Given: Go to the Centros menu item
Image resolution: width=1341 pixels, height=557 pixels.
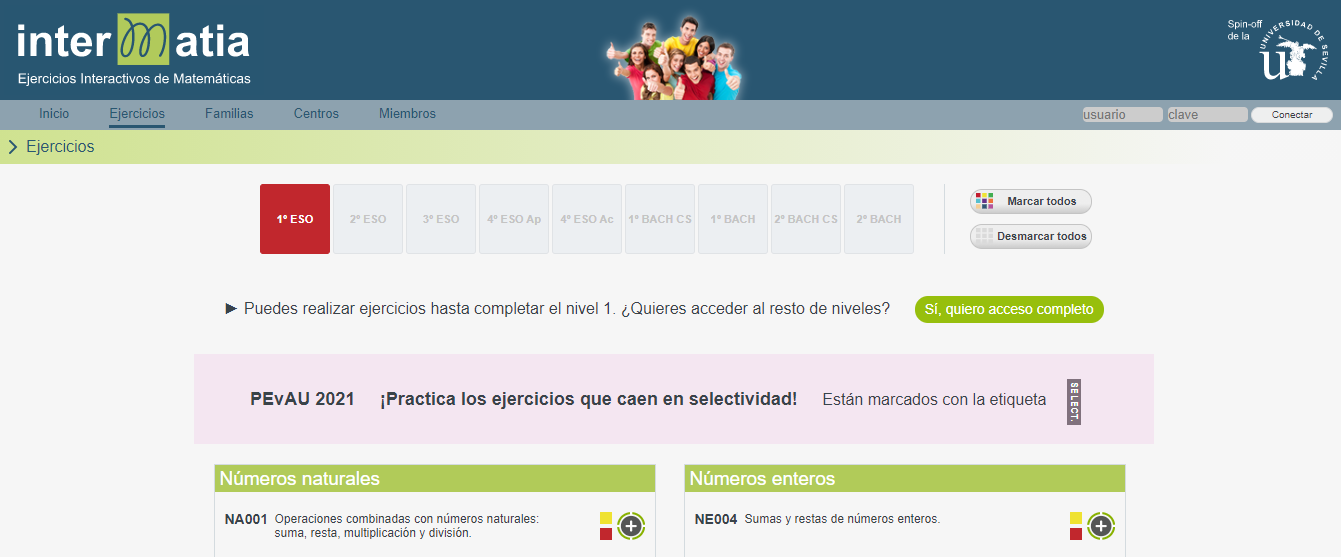Looking at the screenshot, I should 316,114.
